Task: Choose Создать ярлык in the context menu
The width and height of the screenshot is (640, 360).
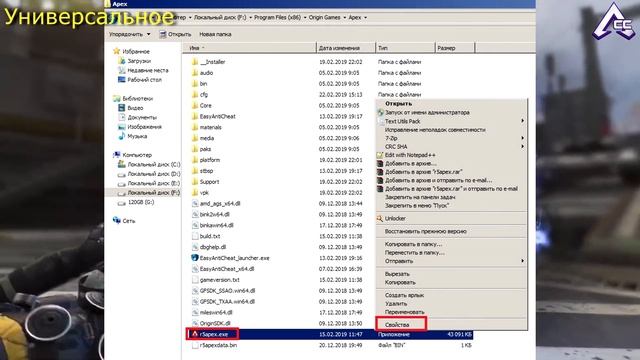Action: click(404, 295)
